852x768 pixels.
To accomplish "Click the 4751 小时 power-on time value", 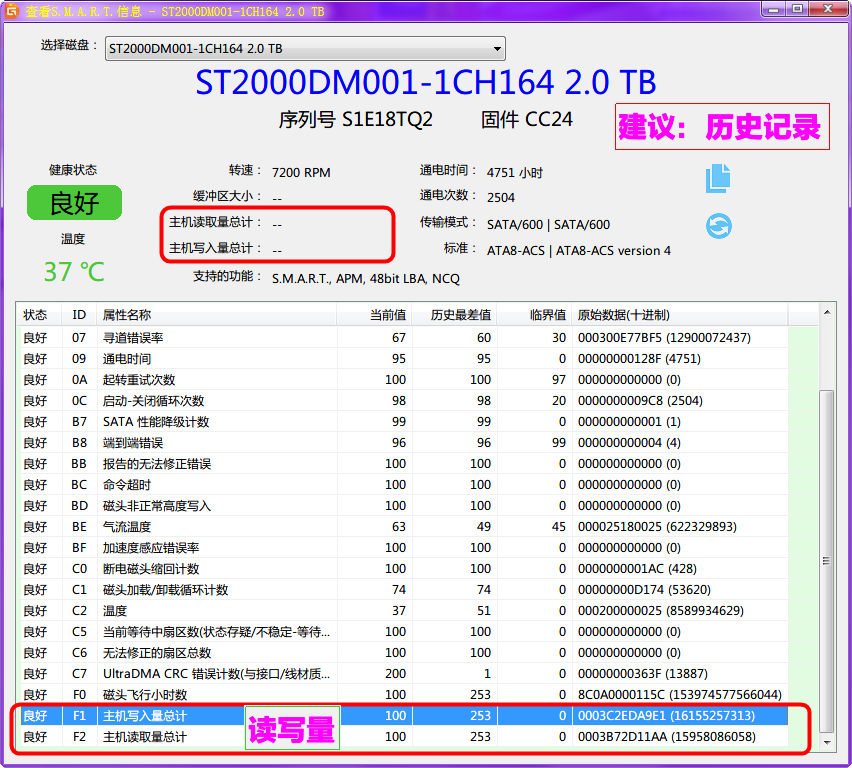I will point(515,173).
